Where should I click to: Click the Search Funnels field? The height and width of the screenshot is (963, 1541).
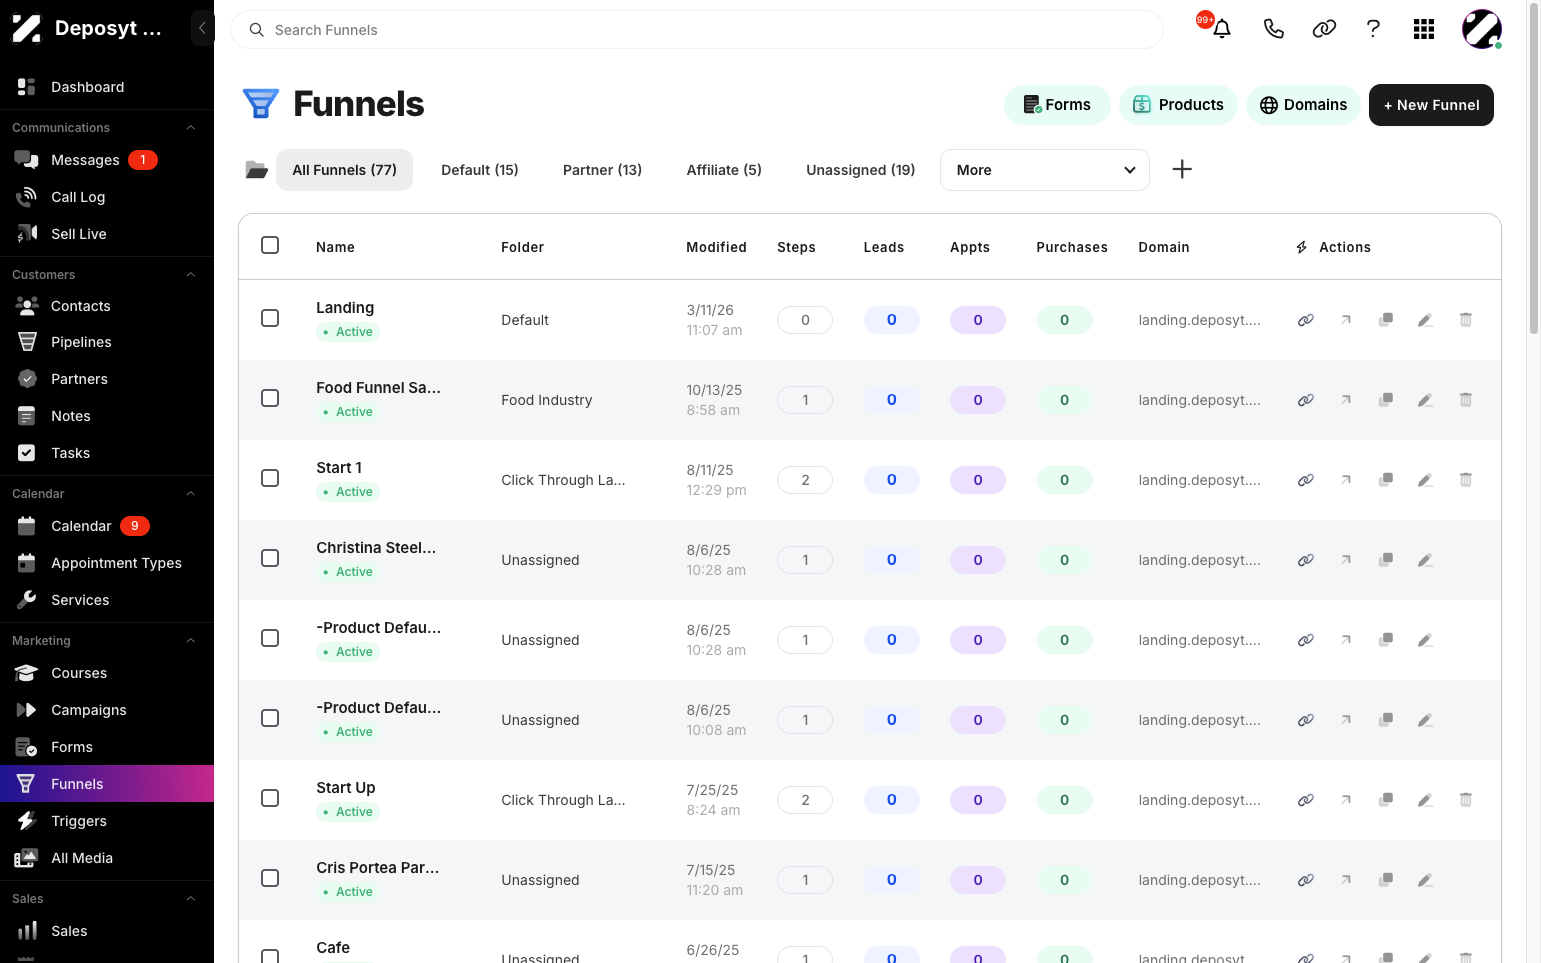[x=697, y=30]
